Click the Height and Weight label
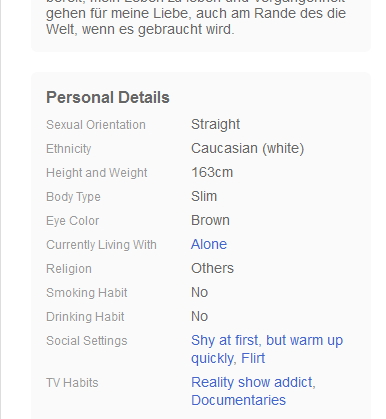The width and height of the screenshot is (386, 419). [97, 173]
